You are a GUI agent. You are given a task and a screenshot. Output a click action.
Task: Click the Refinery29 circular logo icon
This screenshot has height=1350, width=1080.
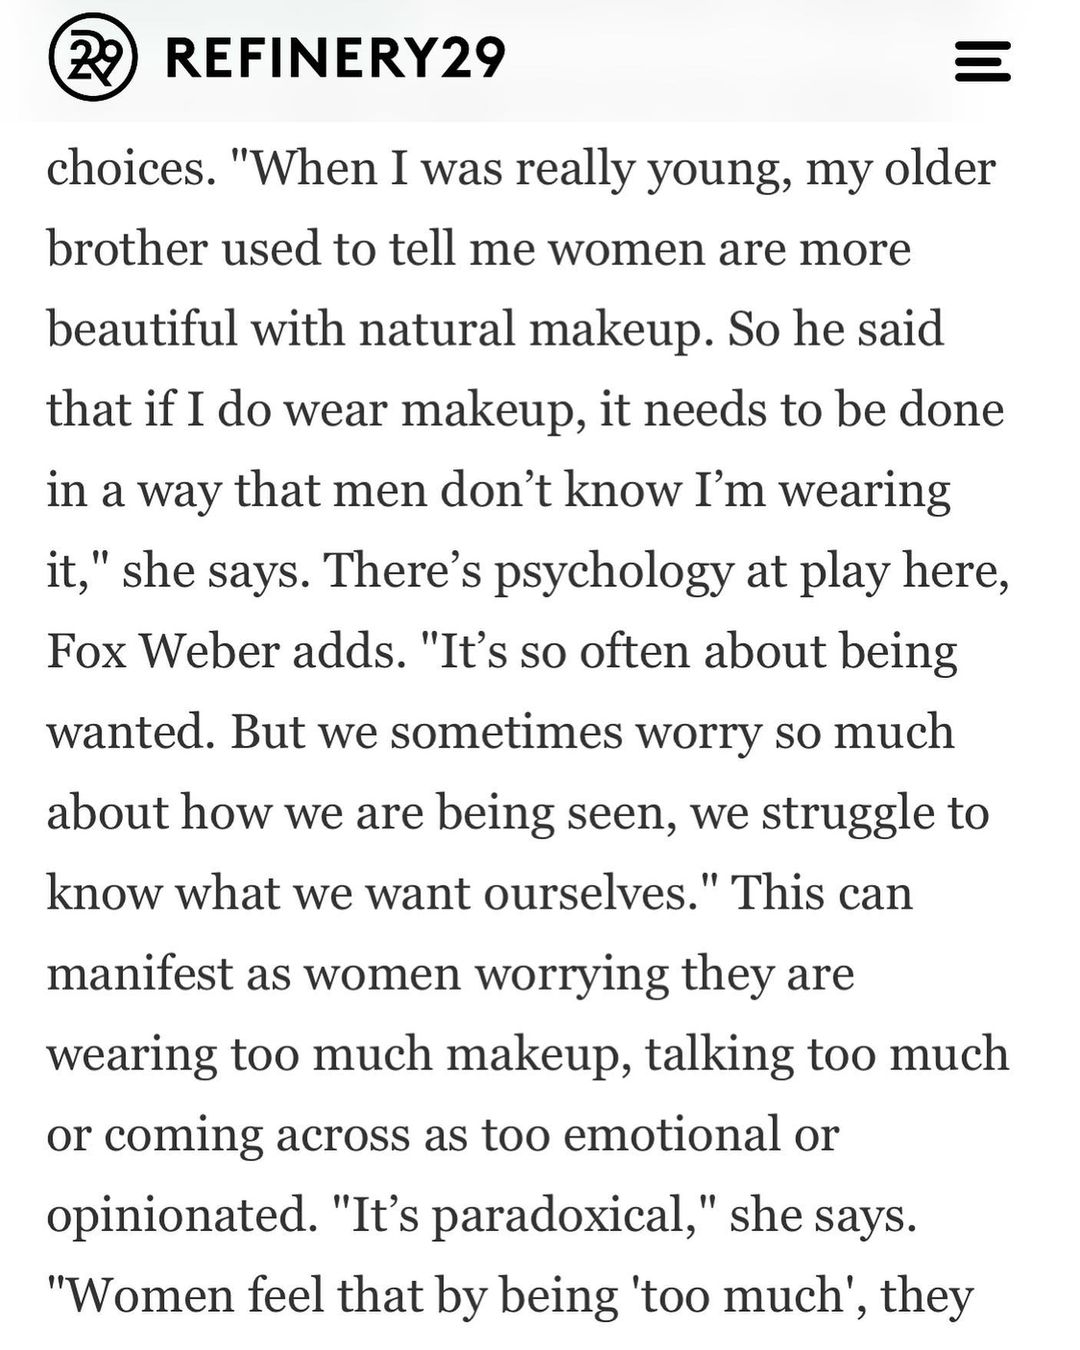[x=91, y=58]
